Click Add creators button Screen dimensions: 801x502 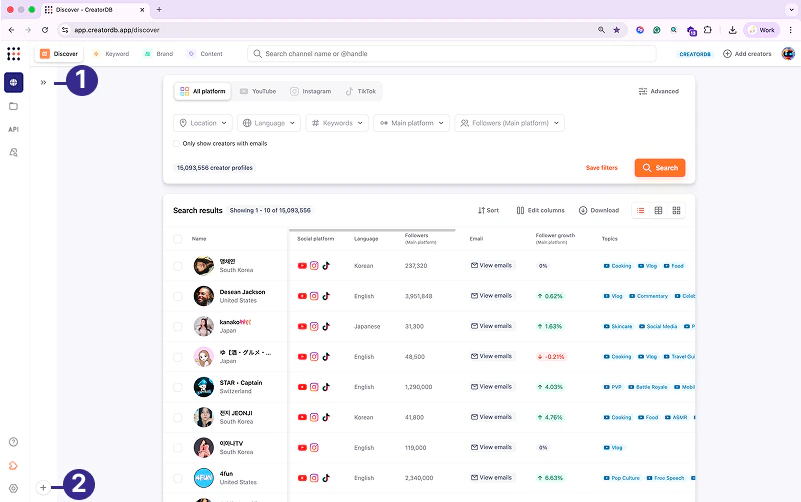(x=747, y=54)
